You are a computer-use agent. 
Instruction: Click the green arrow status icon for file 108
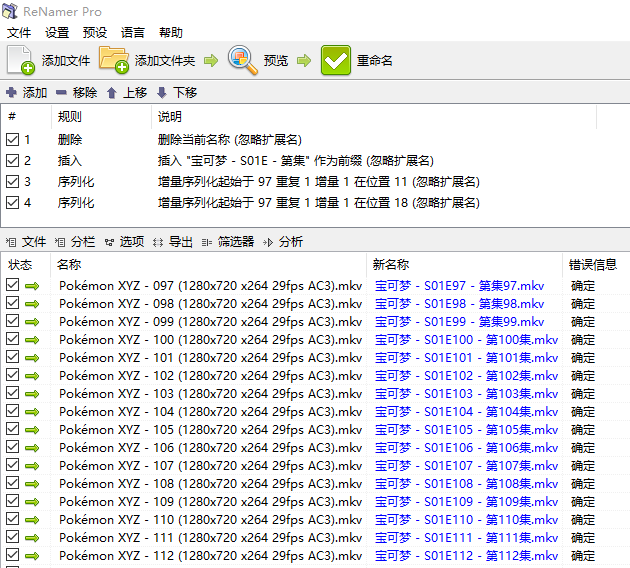coord(32,484)
